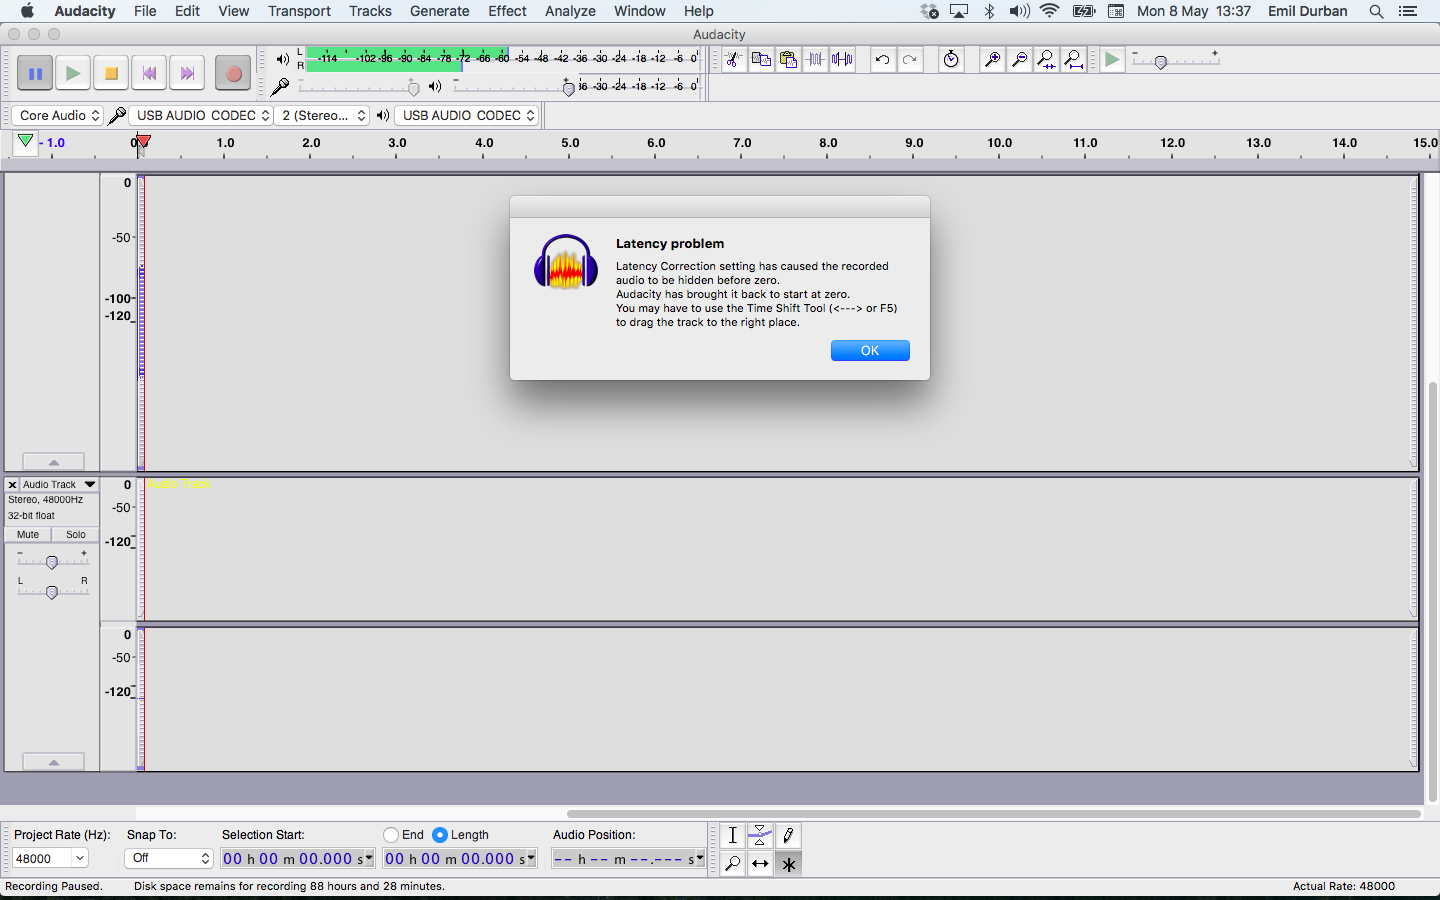Click the Paste clipboard icon
Image resolution: width=1440 pixels, height=900 pixels.
click(x=788, y=60)
